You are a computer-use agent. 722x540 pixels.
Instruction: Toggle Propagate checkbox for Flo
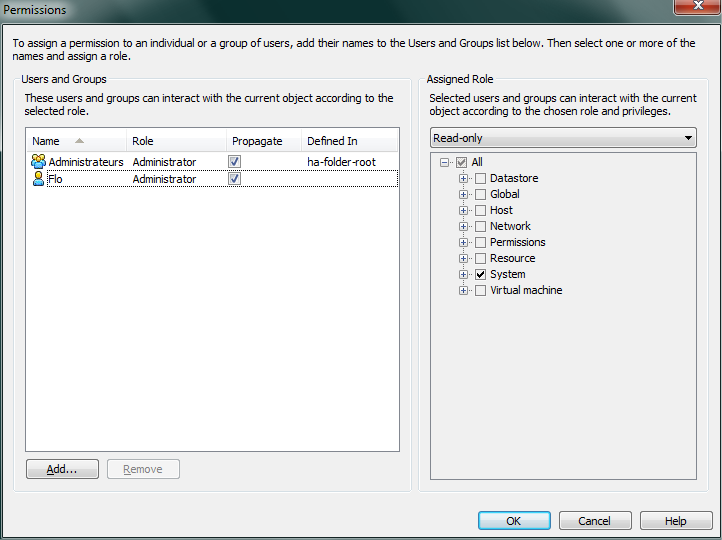tap(234, 179)
